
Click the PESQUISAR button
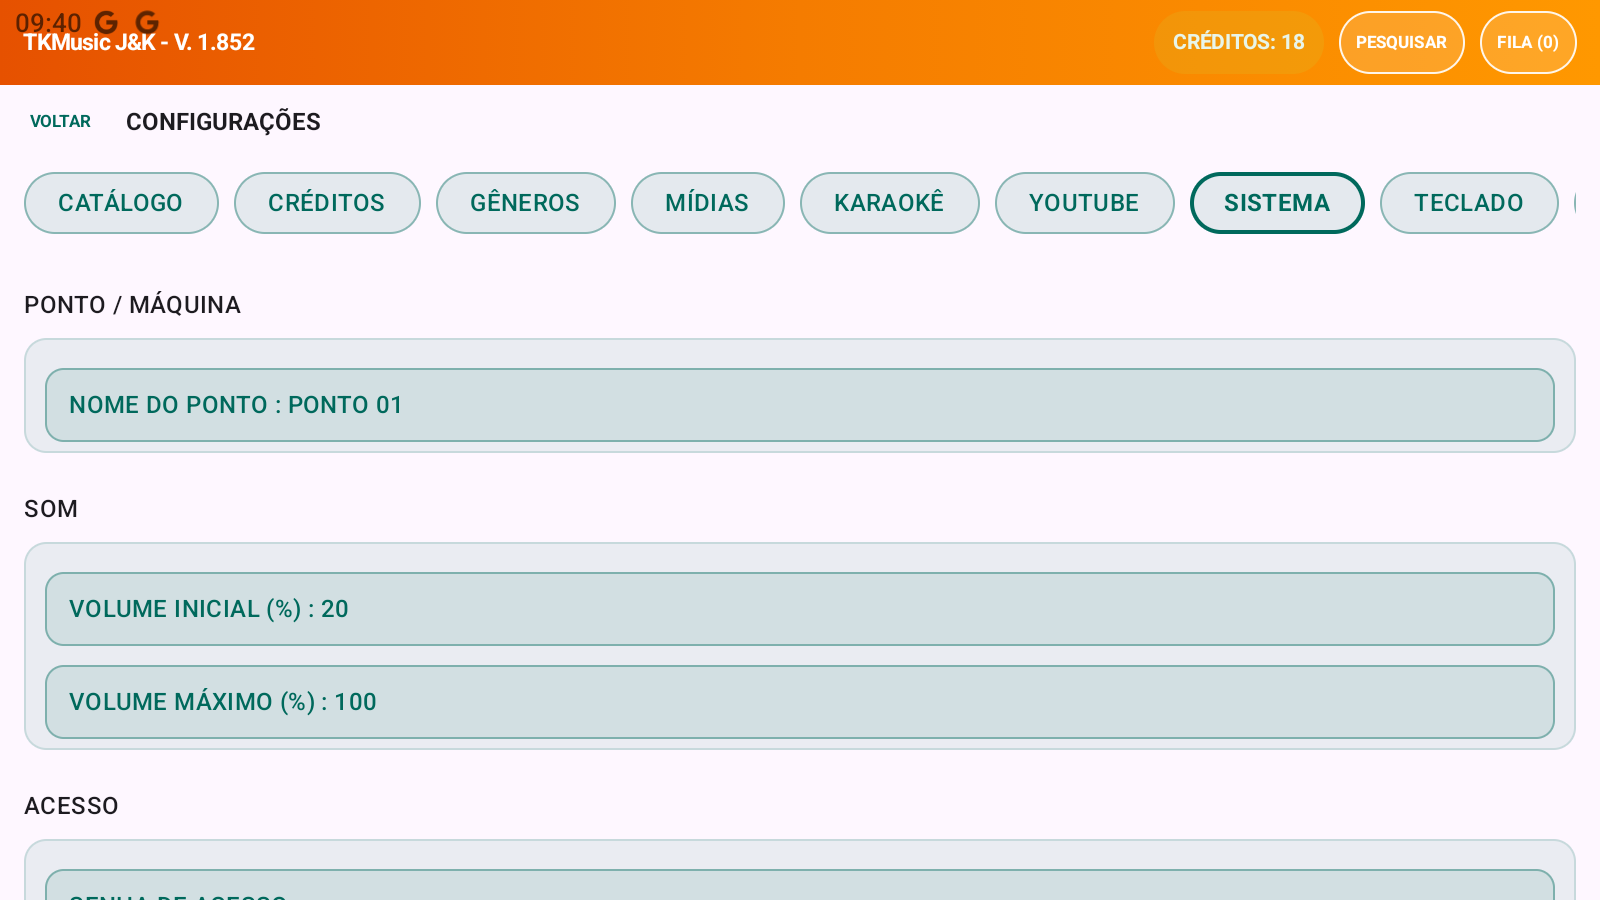click(1401, 42)
